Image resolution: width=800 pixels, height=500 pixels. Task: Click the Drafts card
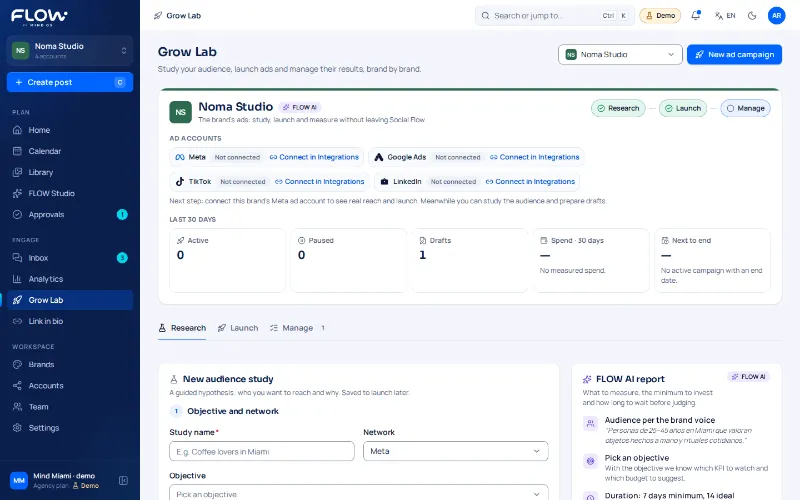(x=470, y=260)
